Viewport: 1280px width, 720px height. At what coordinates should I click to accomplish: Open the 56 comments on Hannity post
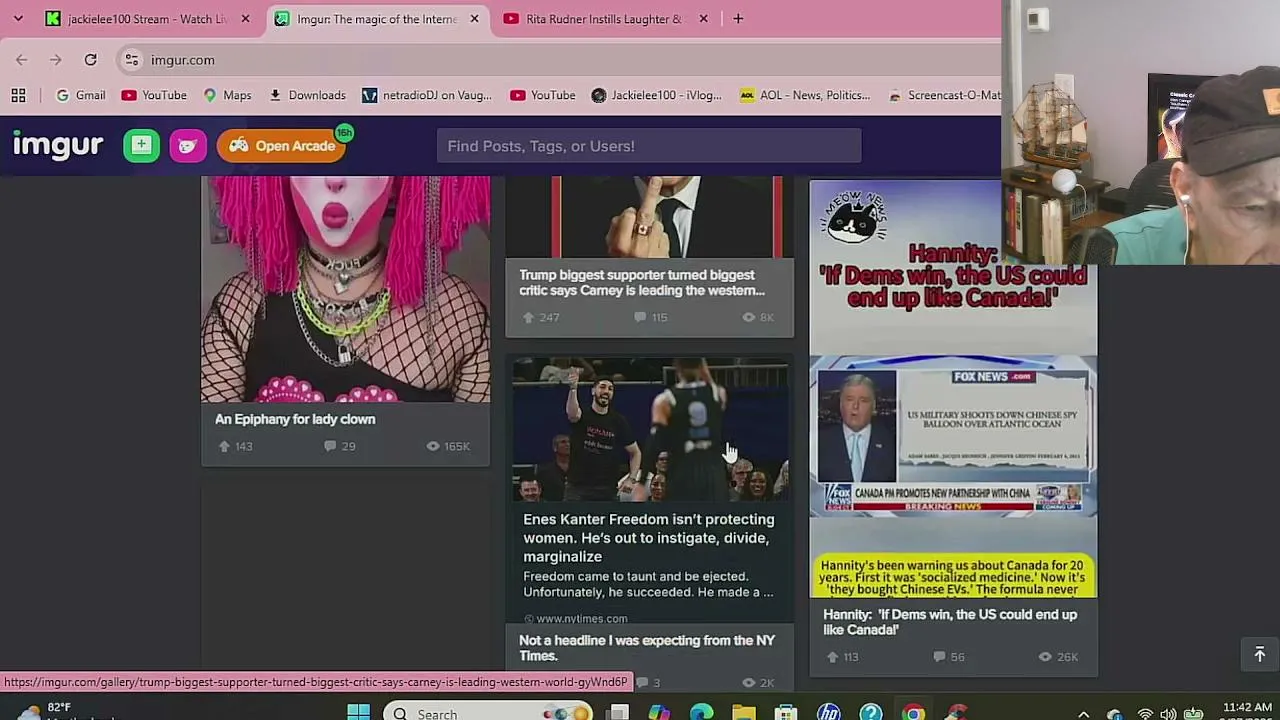tap(950, 657)
